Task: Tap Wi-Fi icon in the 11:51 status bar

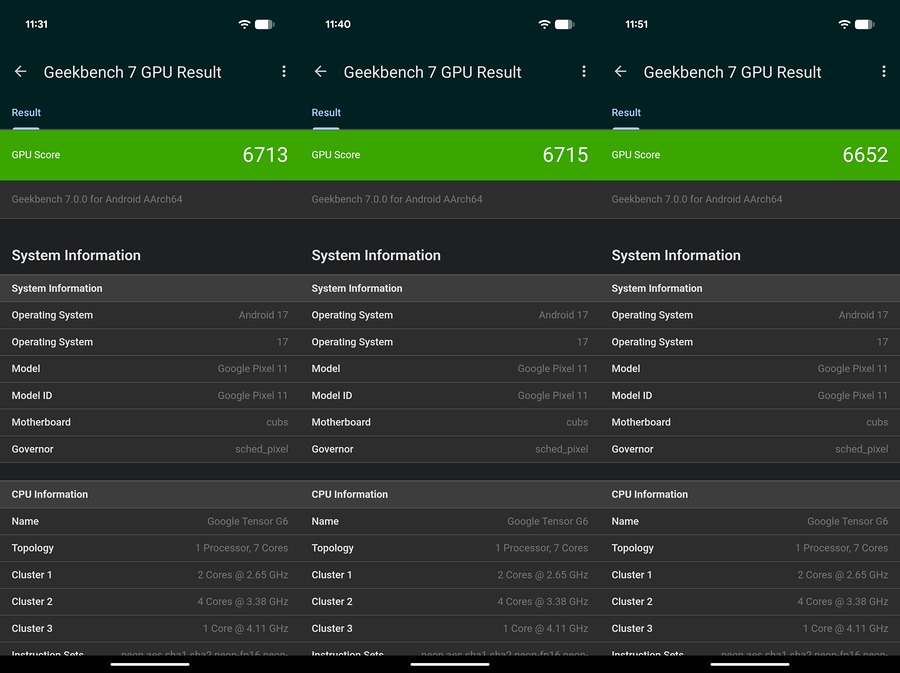Action: click(x=844, y=24)
